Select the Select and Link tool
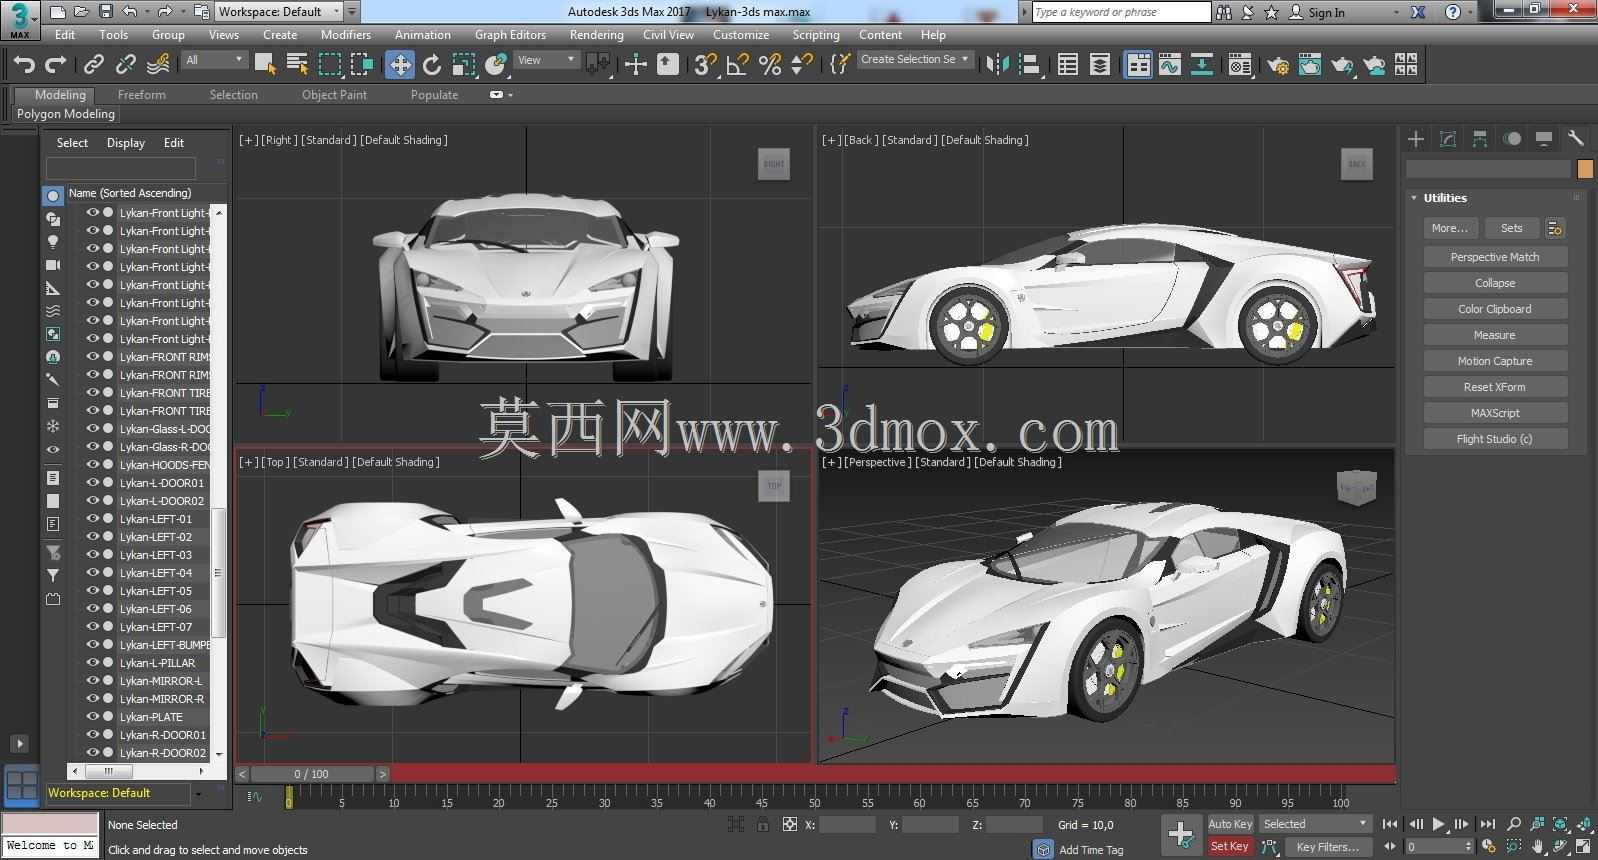Screen dimensions: 1598x860 point(93,65)
